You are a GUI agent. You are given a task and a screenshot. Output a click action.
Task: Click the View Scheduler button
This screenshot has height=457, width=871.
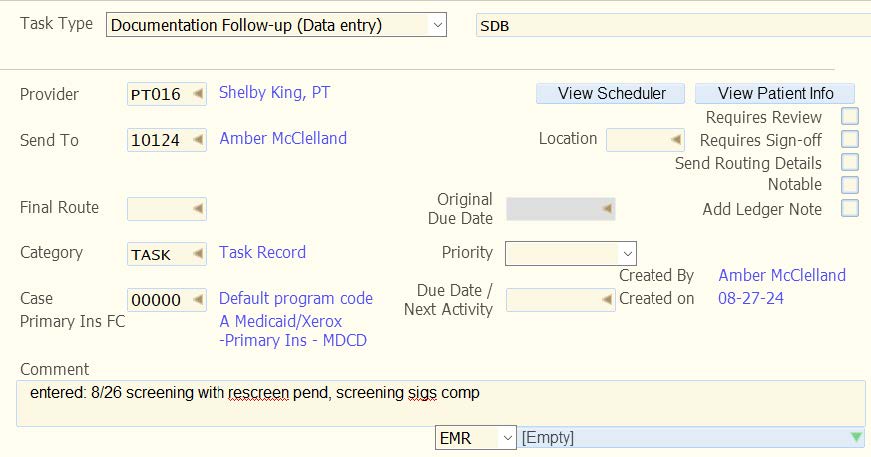(611, 94)
